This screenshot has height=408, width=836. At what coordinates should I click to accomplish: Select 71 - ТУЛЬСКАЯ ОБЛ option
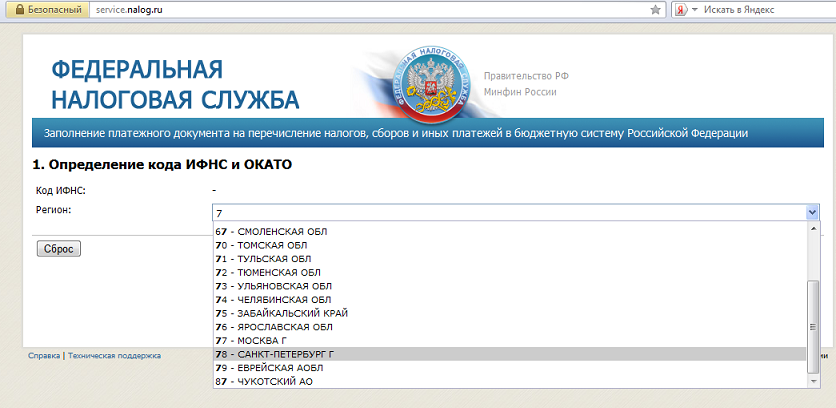click(x=509, y=259)
